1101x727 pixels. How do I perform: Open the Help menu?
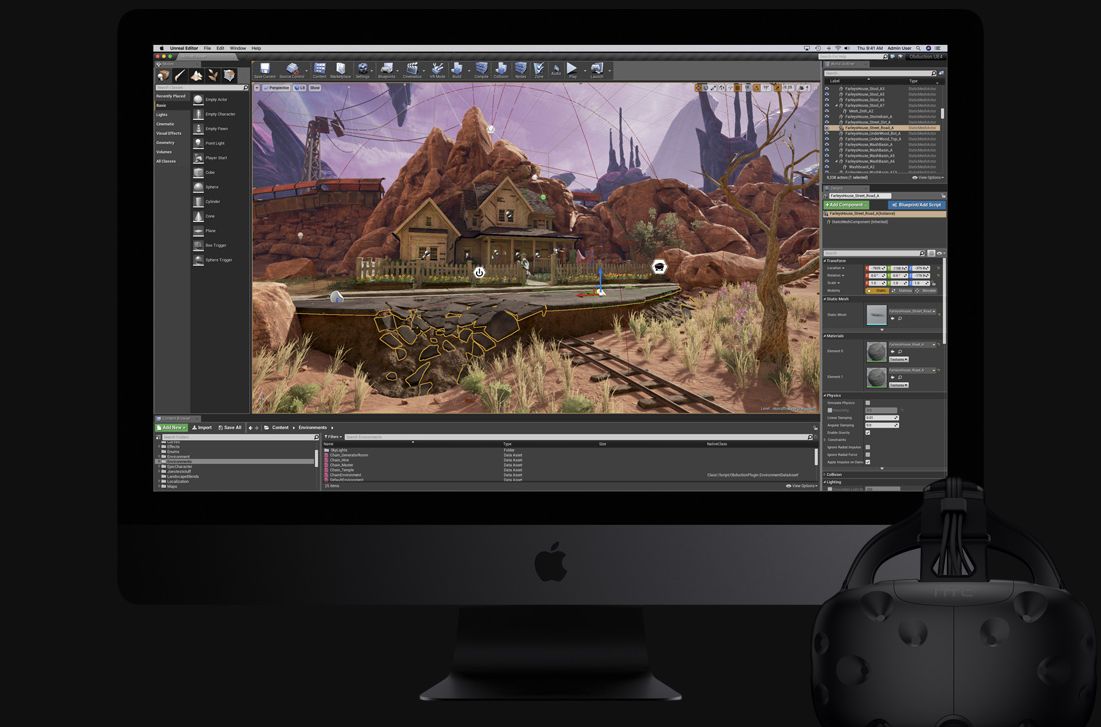256,48
